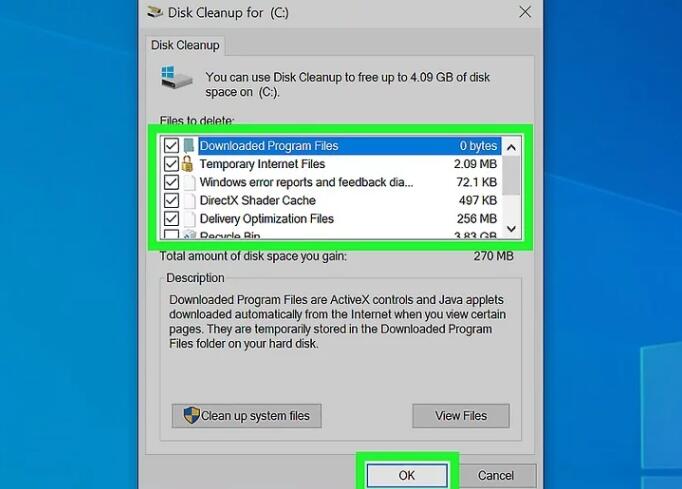Image resolution: width=682 pixels, height=489 pixels.
Task: Click the file icon beside DirectX Shader Cache
Action: pos(189,201)
